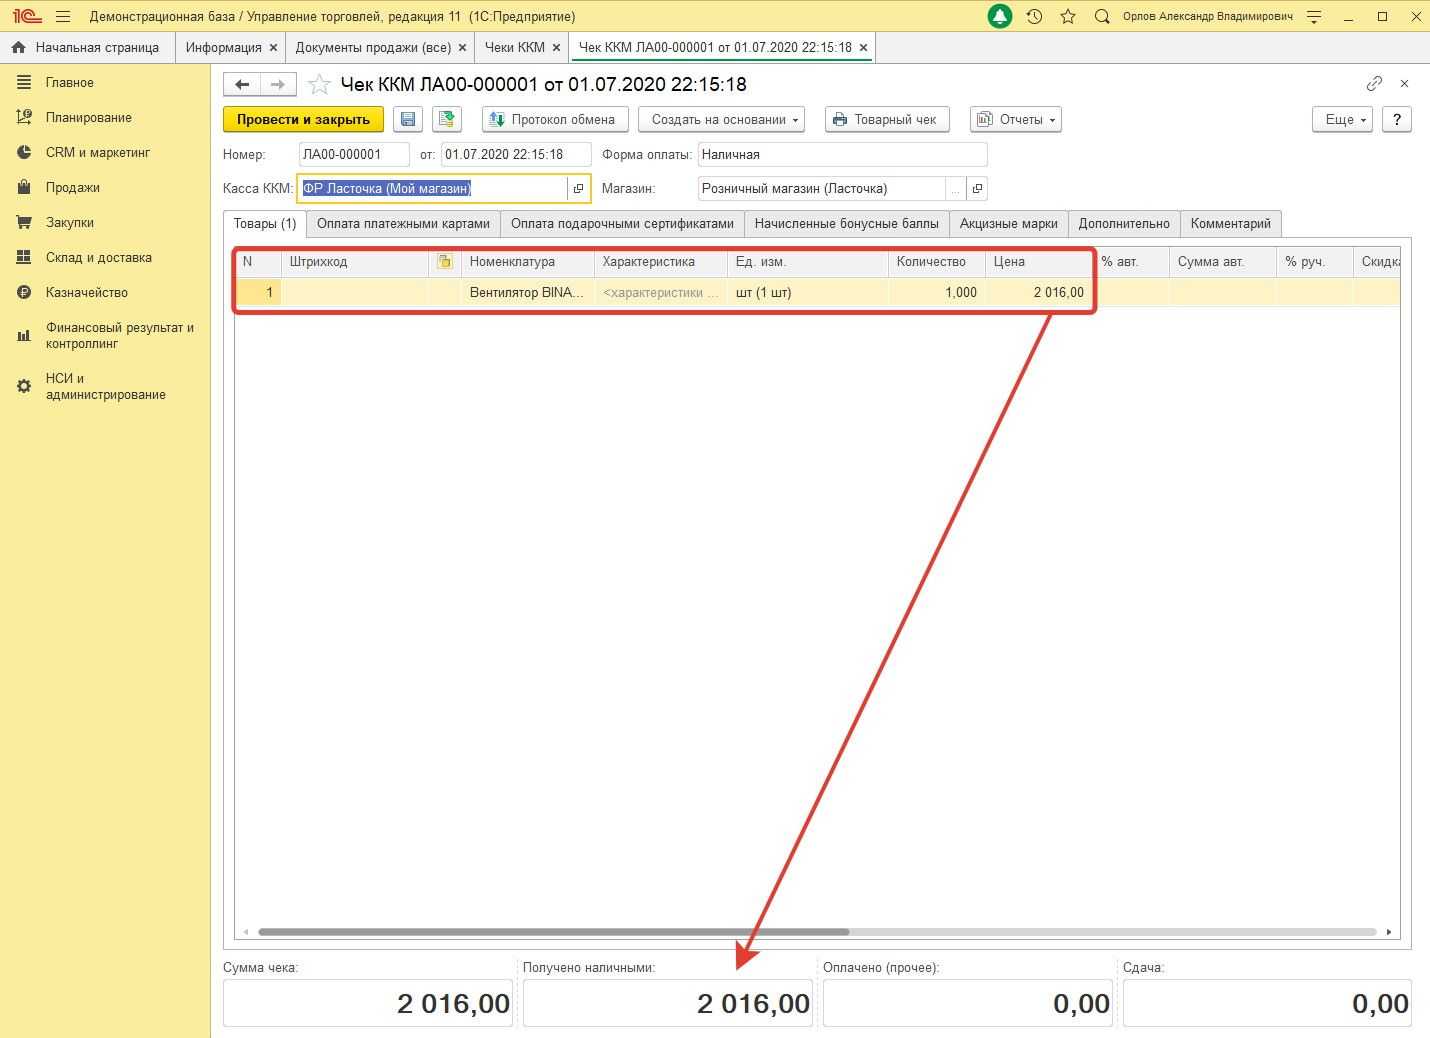Open Финансовый результат и контроллинг section

click(119, 335)
